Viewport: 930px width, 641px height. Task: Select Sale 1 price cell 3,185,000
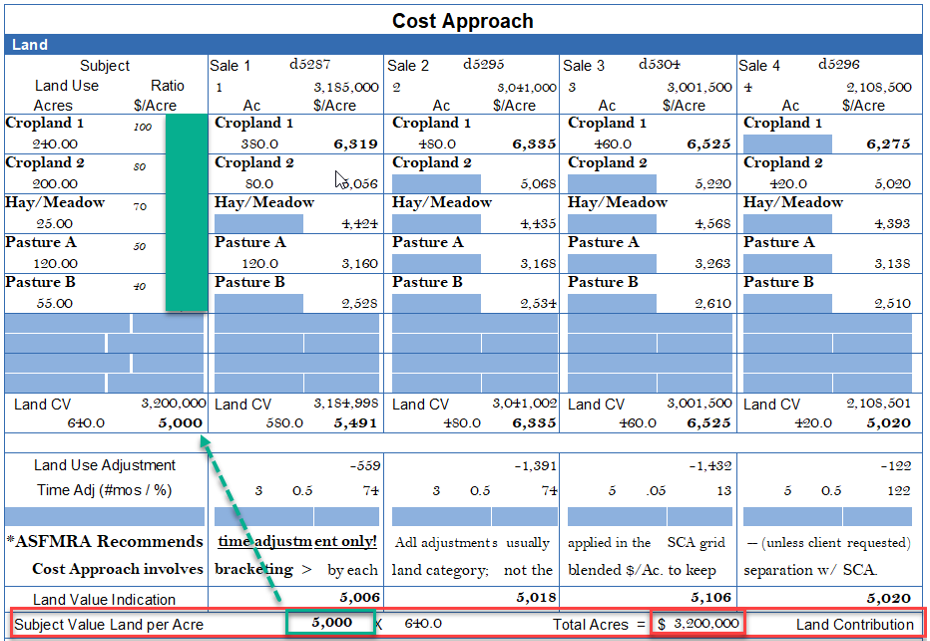click(345, 87)
